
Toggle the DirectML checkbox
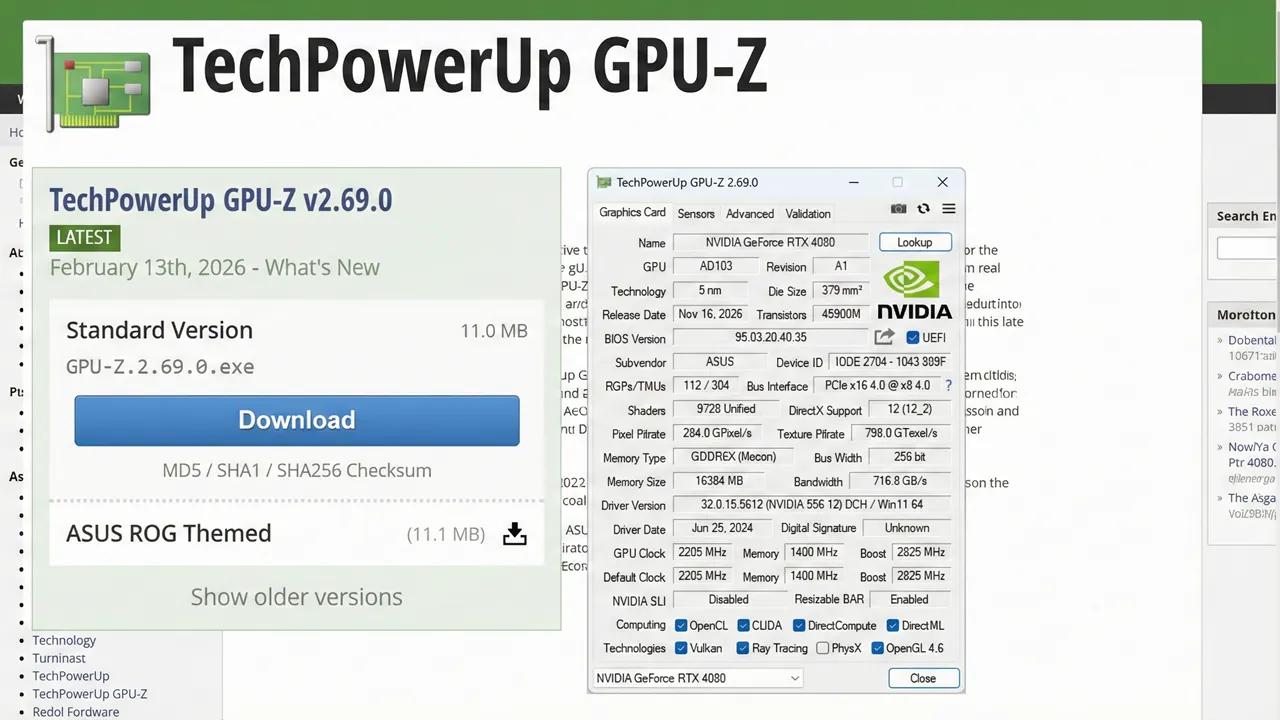click(x=892, y=626)
